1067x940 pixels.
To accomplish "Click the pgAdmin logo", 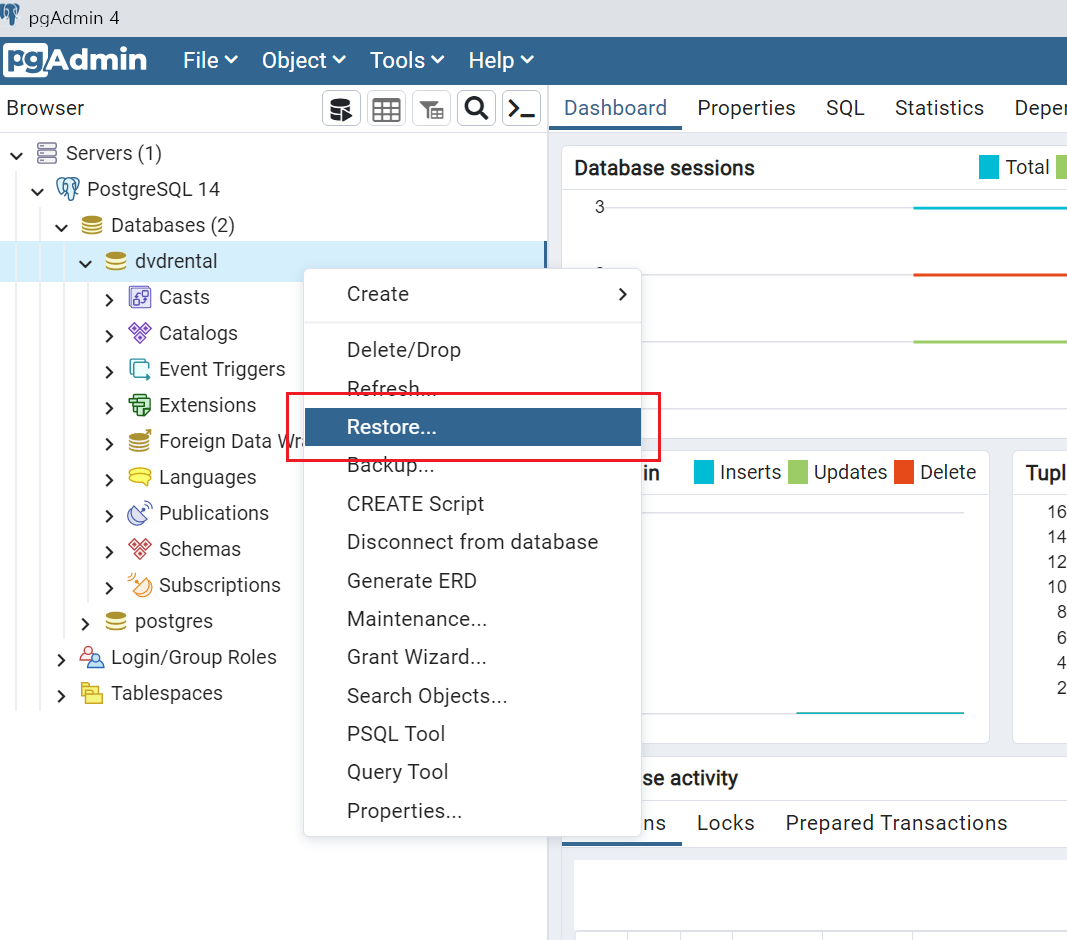I will [75, 60].
